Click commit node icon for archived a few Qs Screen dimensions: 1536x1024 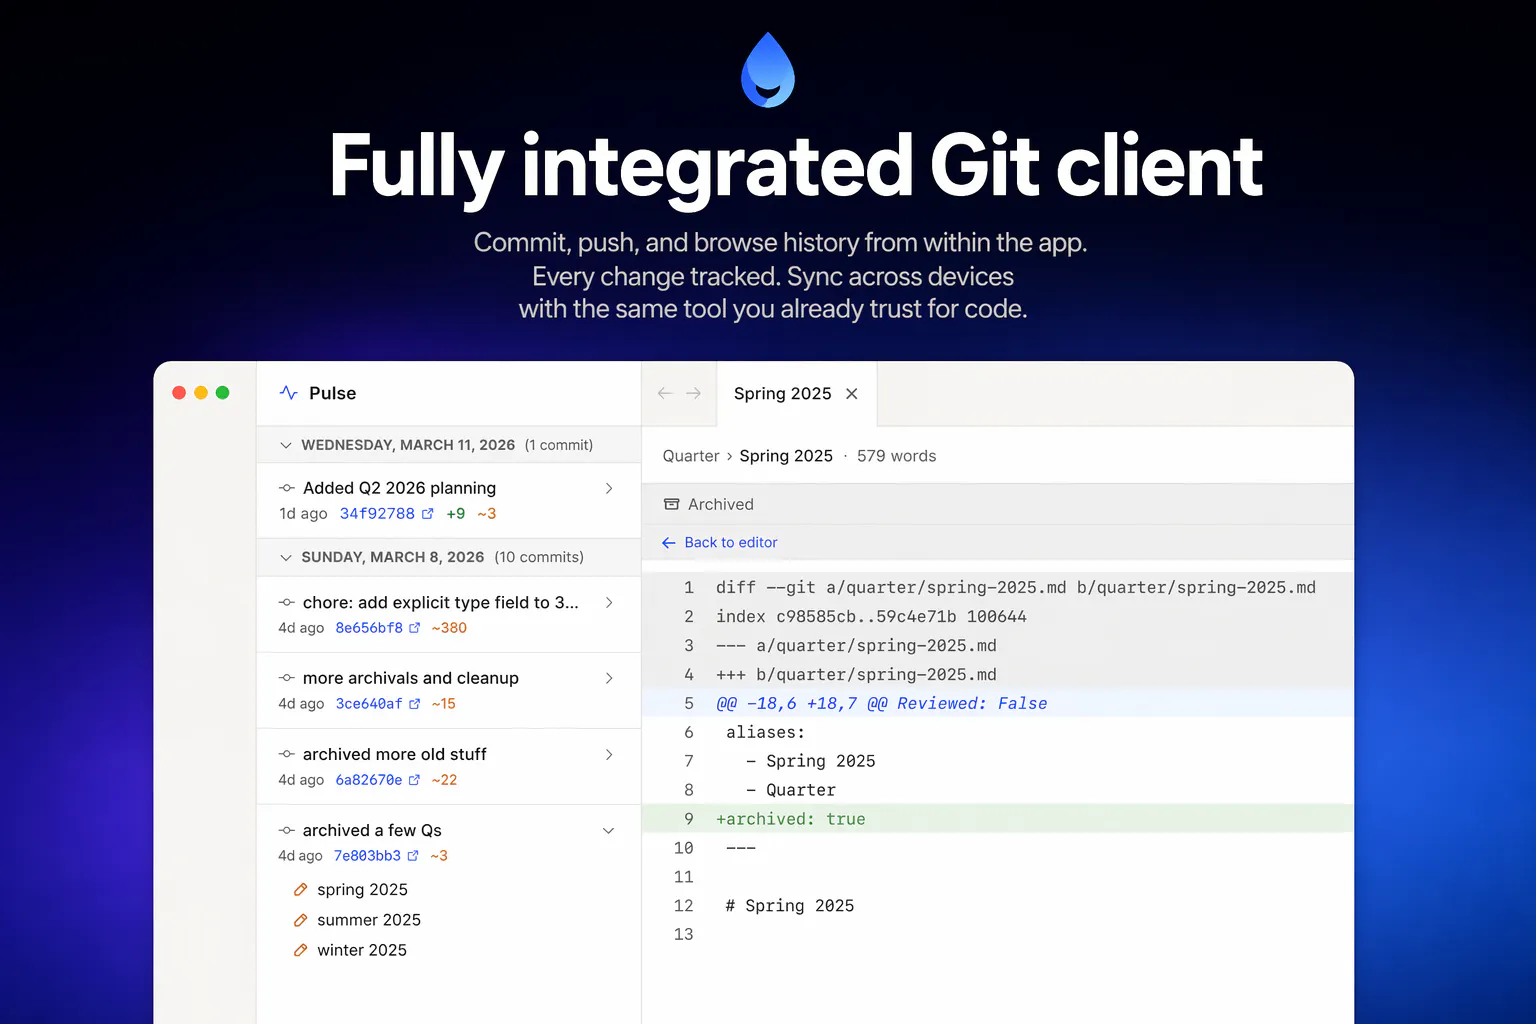pos(287,830)
